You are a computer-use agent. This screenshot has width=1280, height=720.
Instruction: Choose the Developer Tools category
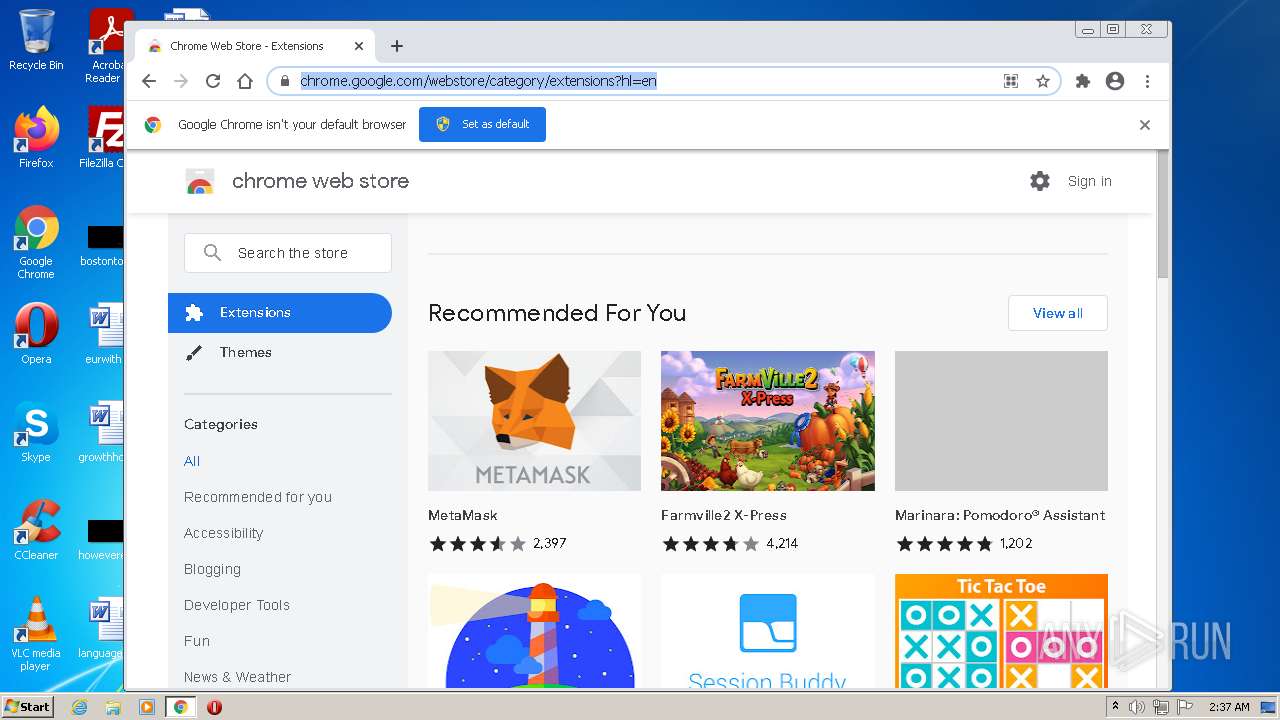click(x=237, y=605)
